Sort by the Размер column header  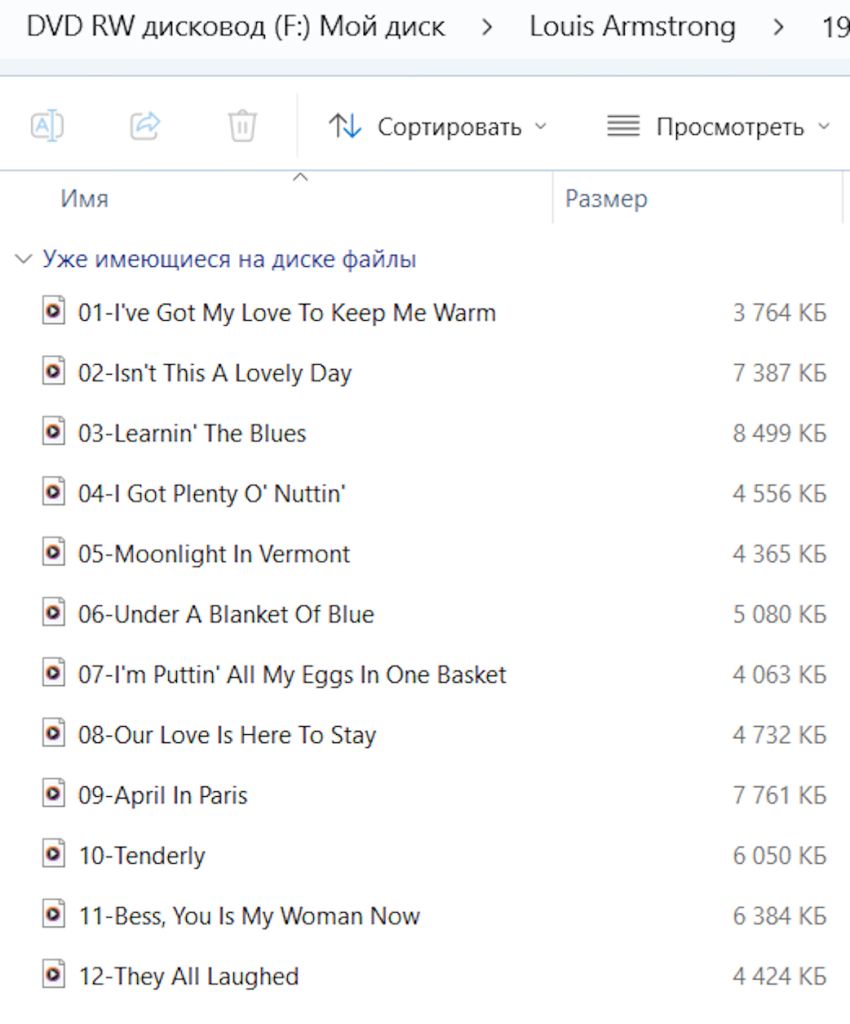pyautogui.click(x=606, y=199)
